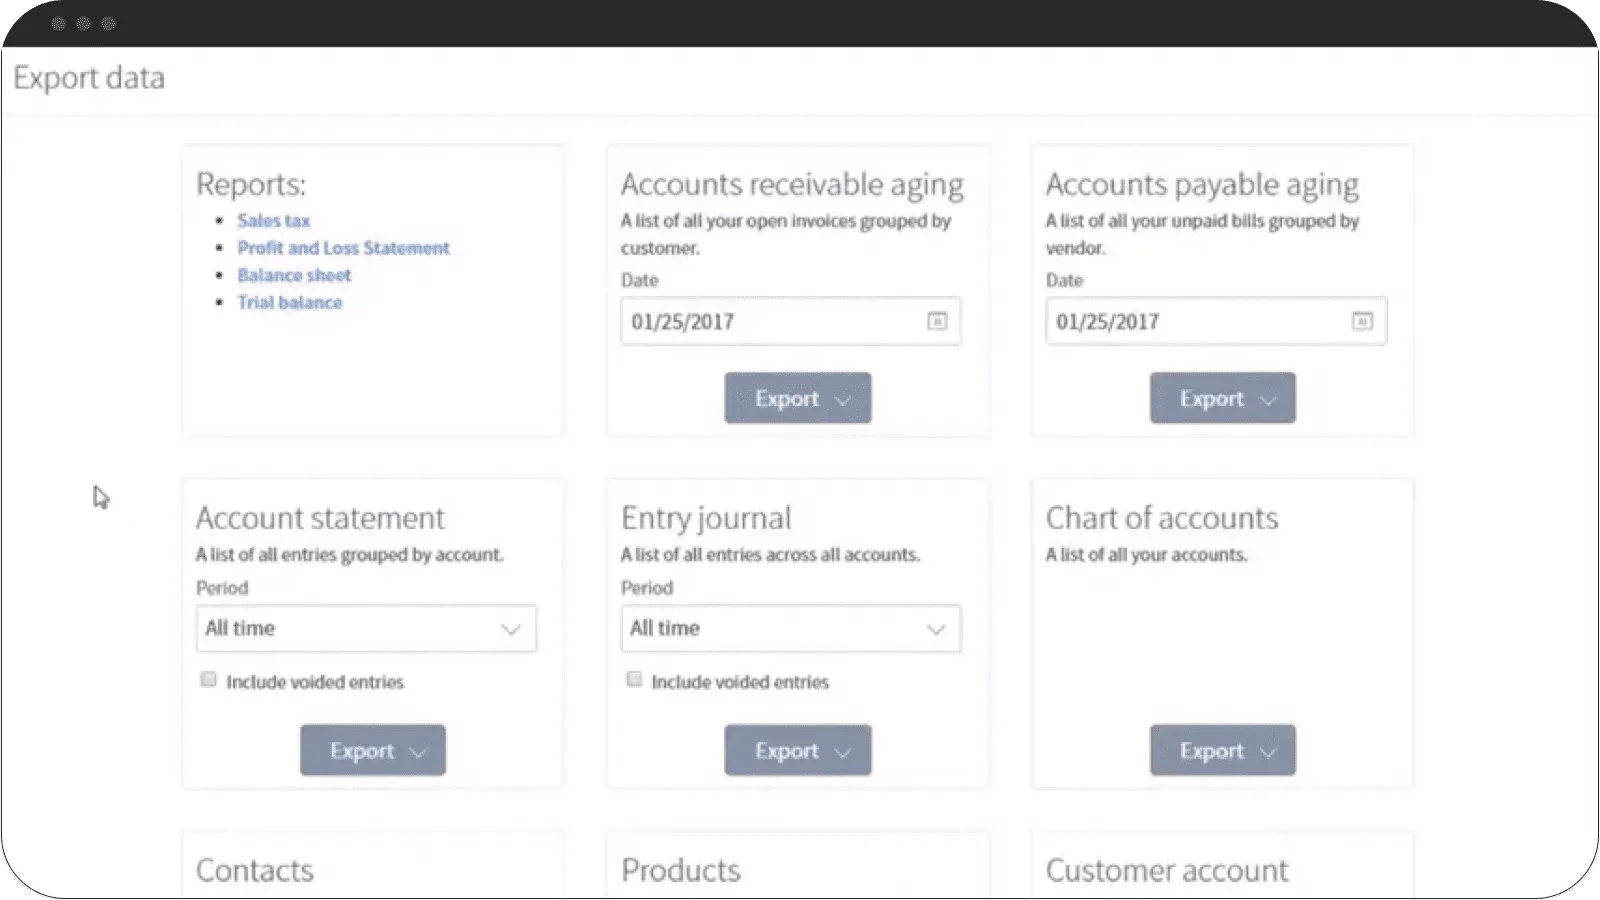The height and width of the screenshot is (900, 1600).
Task: Export the Entry journal
Action: click(x=798, y=750)
